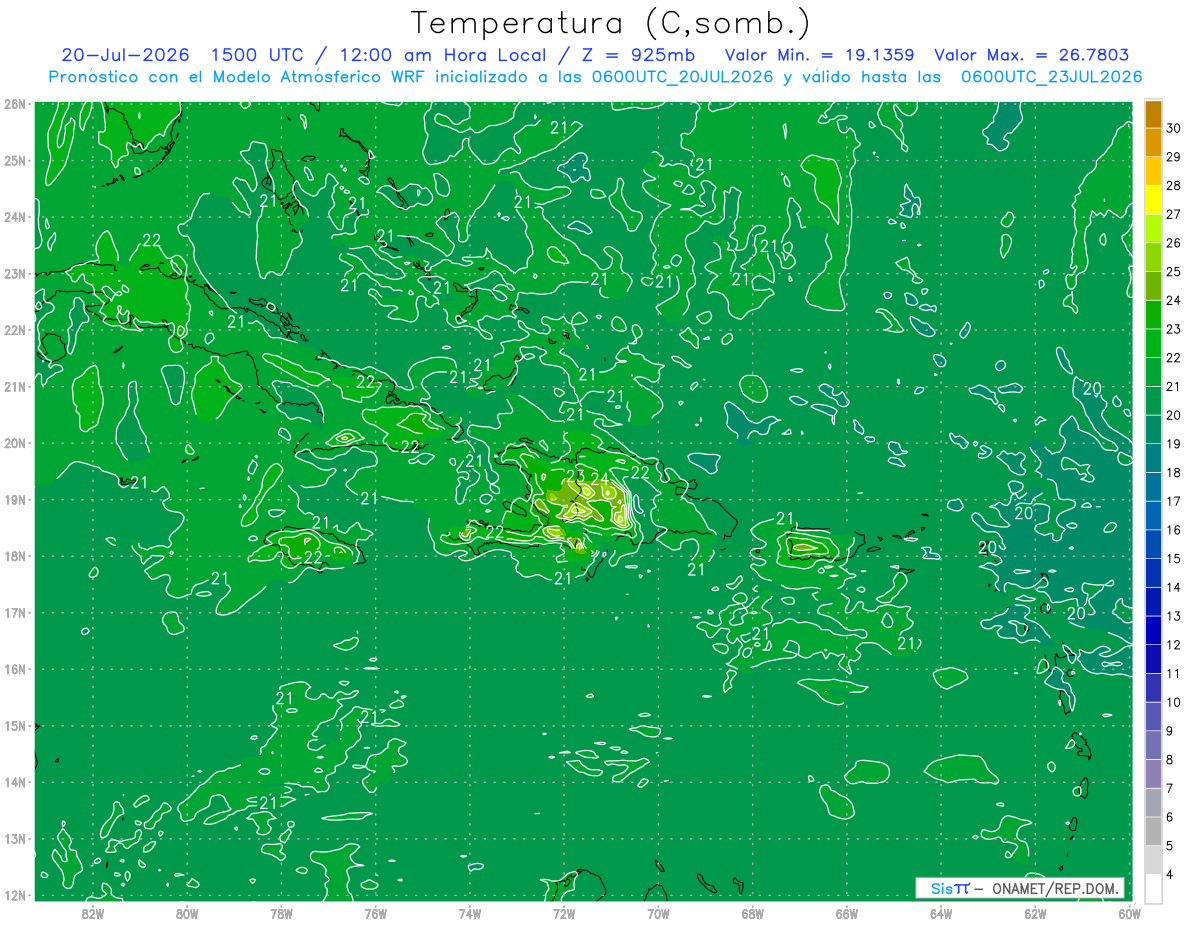Click the "78W" longitude axis label
This screenshot has width=1200, height=927.
click(281, 913)
